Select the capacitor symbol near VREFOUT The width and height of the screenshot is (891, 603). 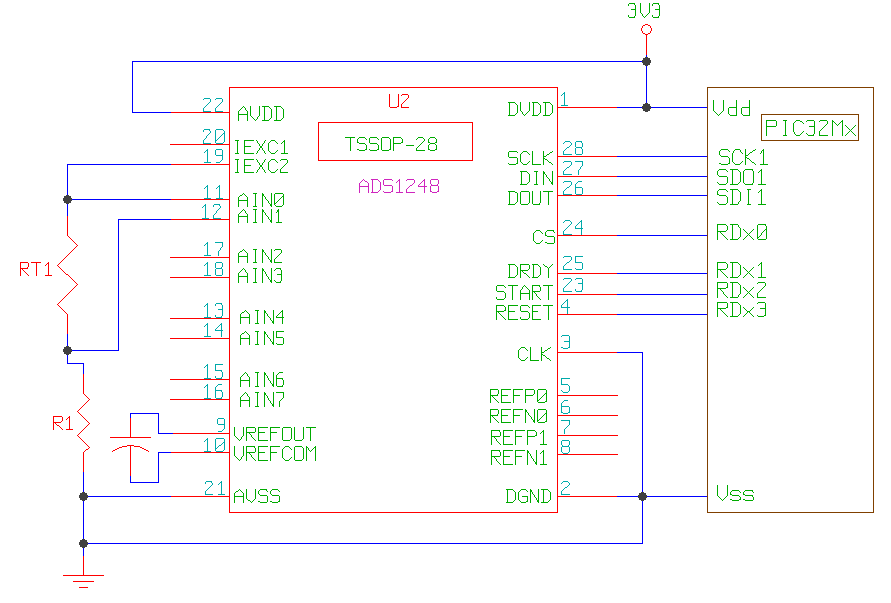[131, 444]
